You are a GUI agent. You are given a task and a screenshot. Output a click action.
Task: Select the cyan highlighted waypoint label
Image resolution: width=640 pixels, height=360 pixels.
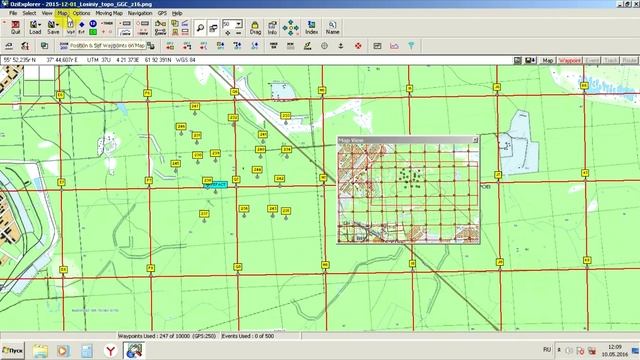point(216,185)
